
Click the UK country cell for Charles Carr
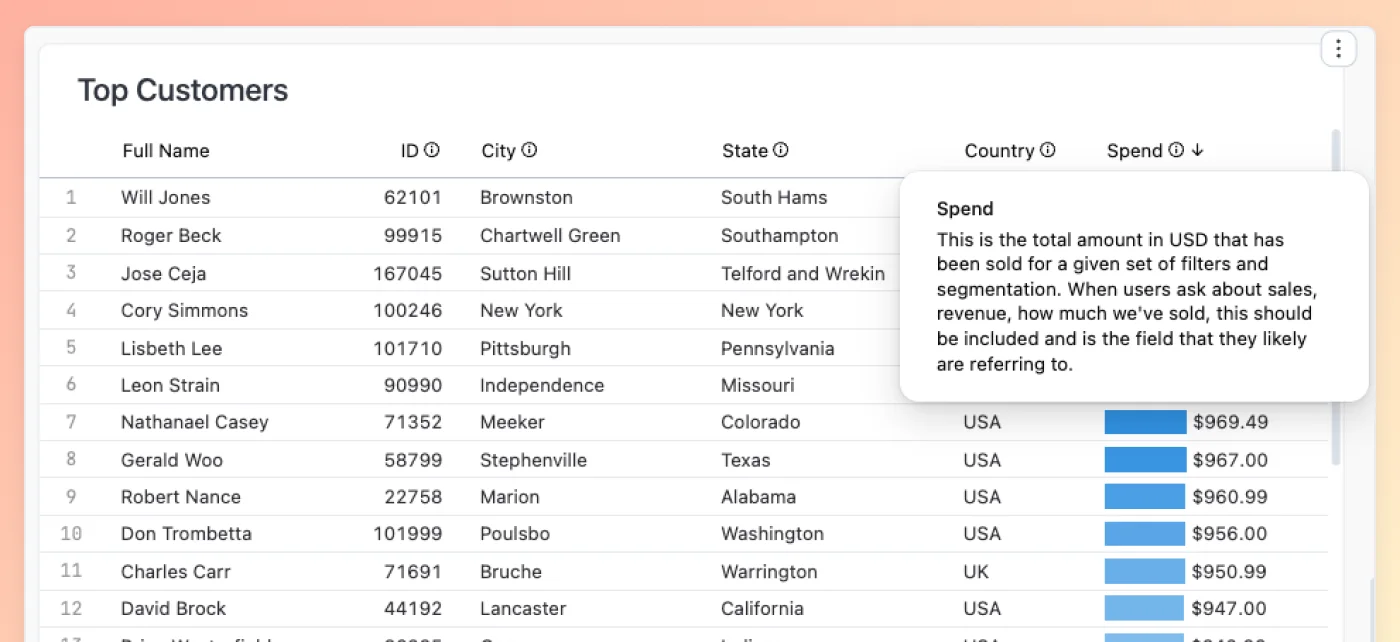976,572
